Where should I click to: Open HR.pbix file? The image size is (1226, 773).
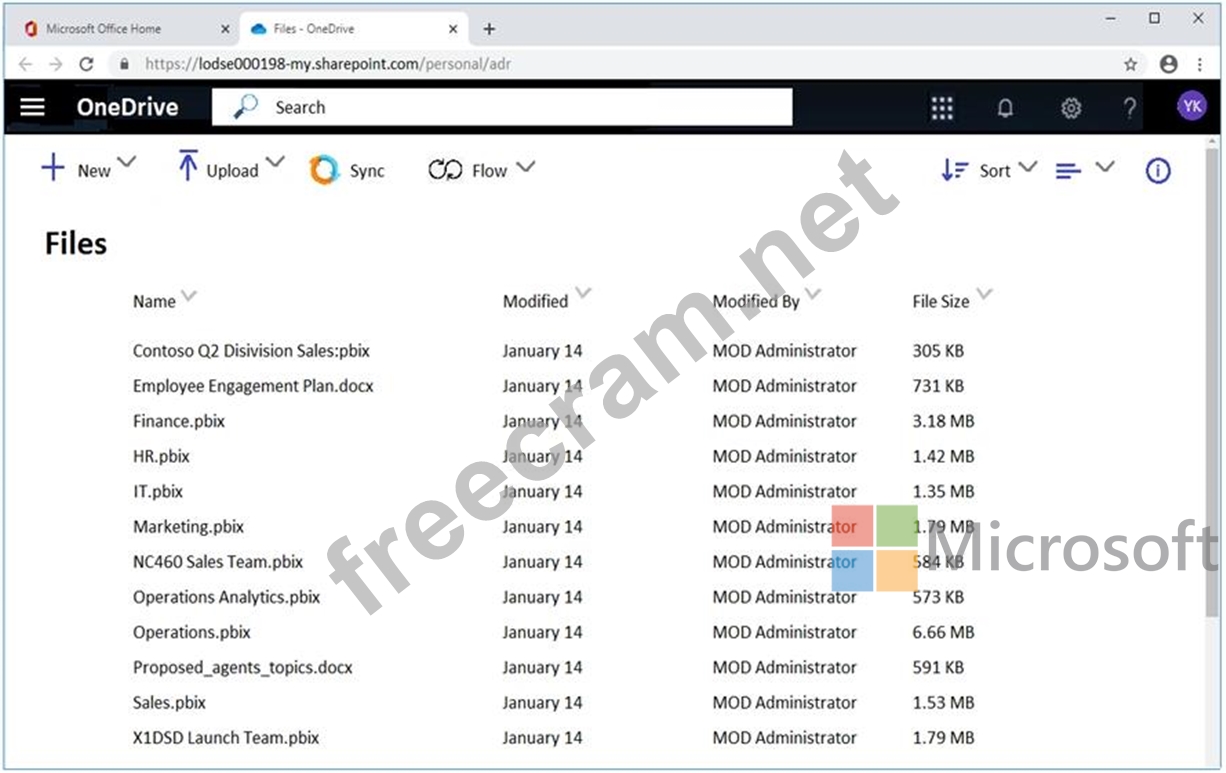161,456
